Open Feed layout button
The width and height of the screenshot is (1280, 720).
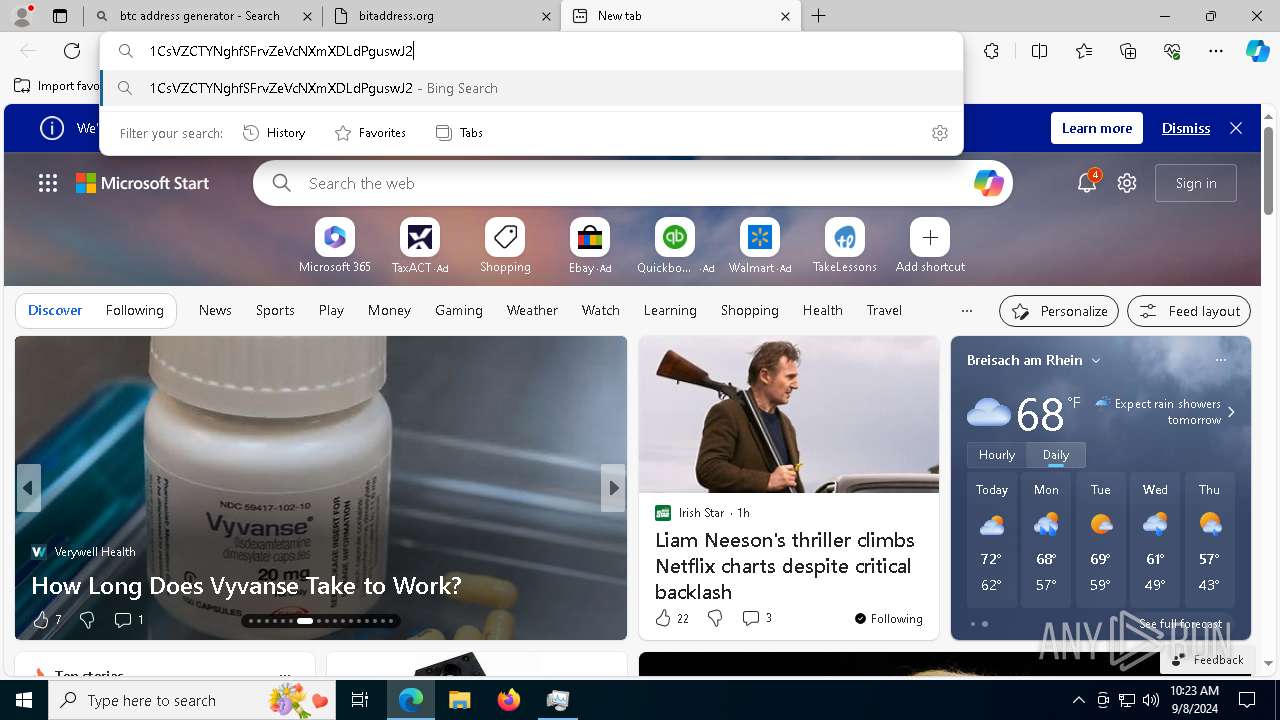pyautogui.click(x=1189, y=311)
